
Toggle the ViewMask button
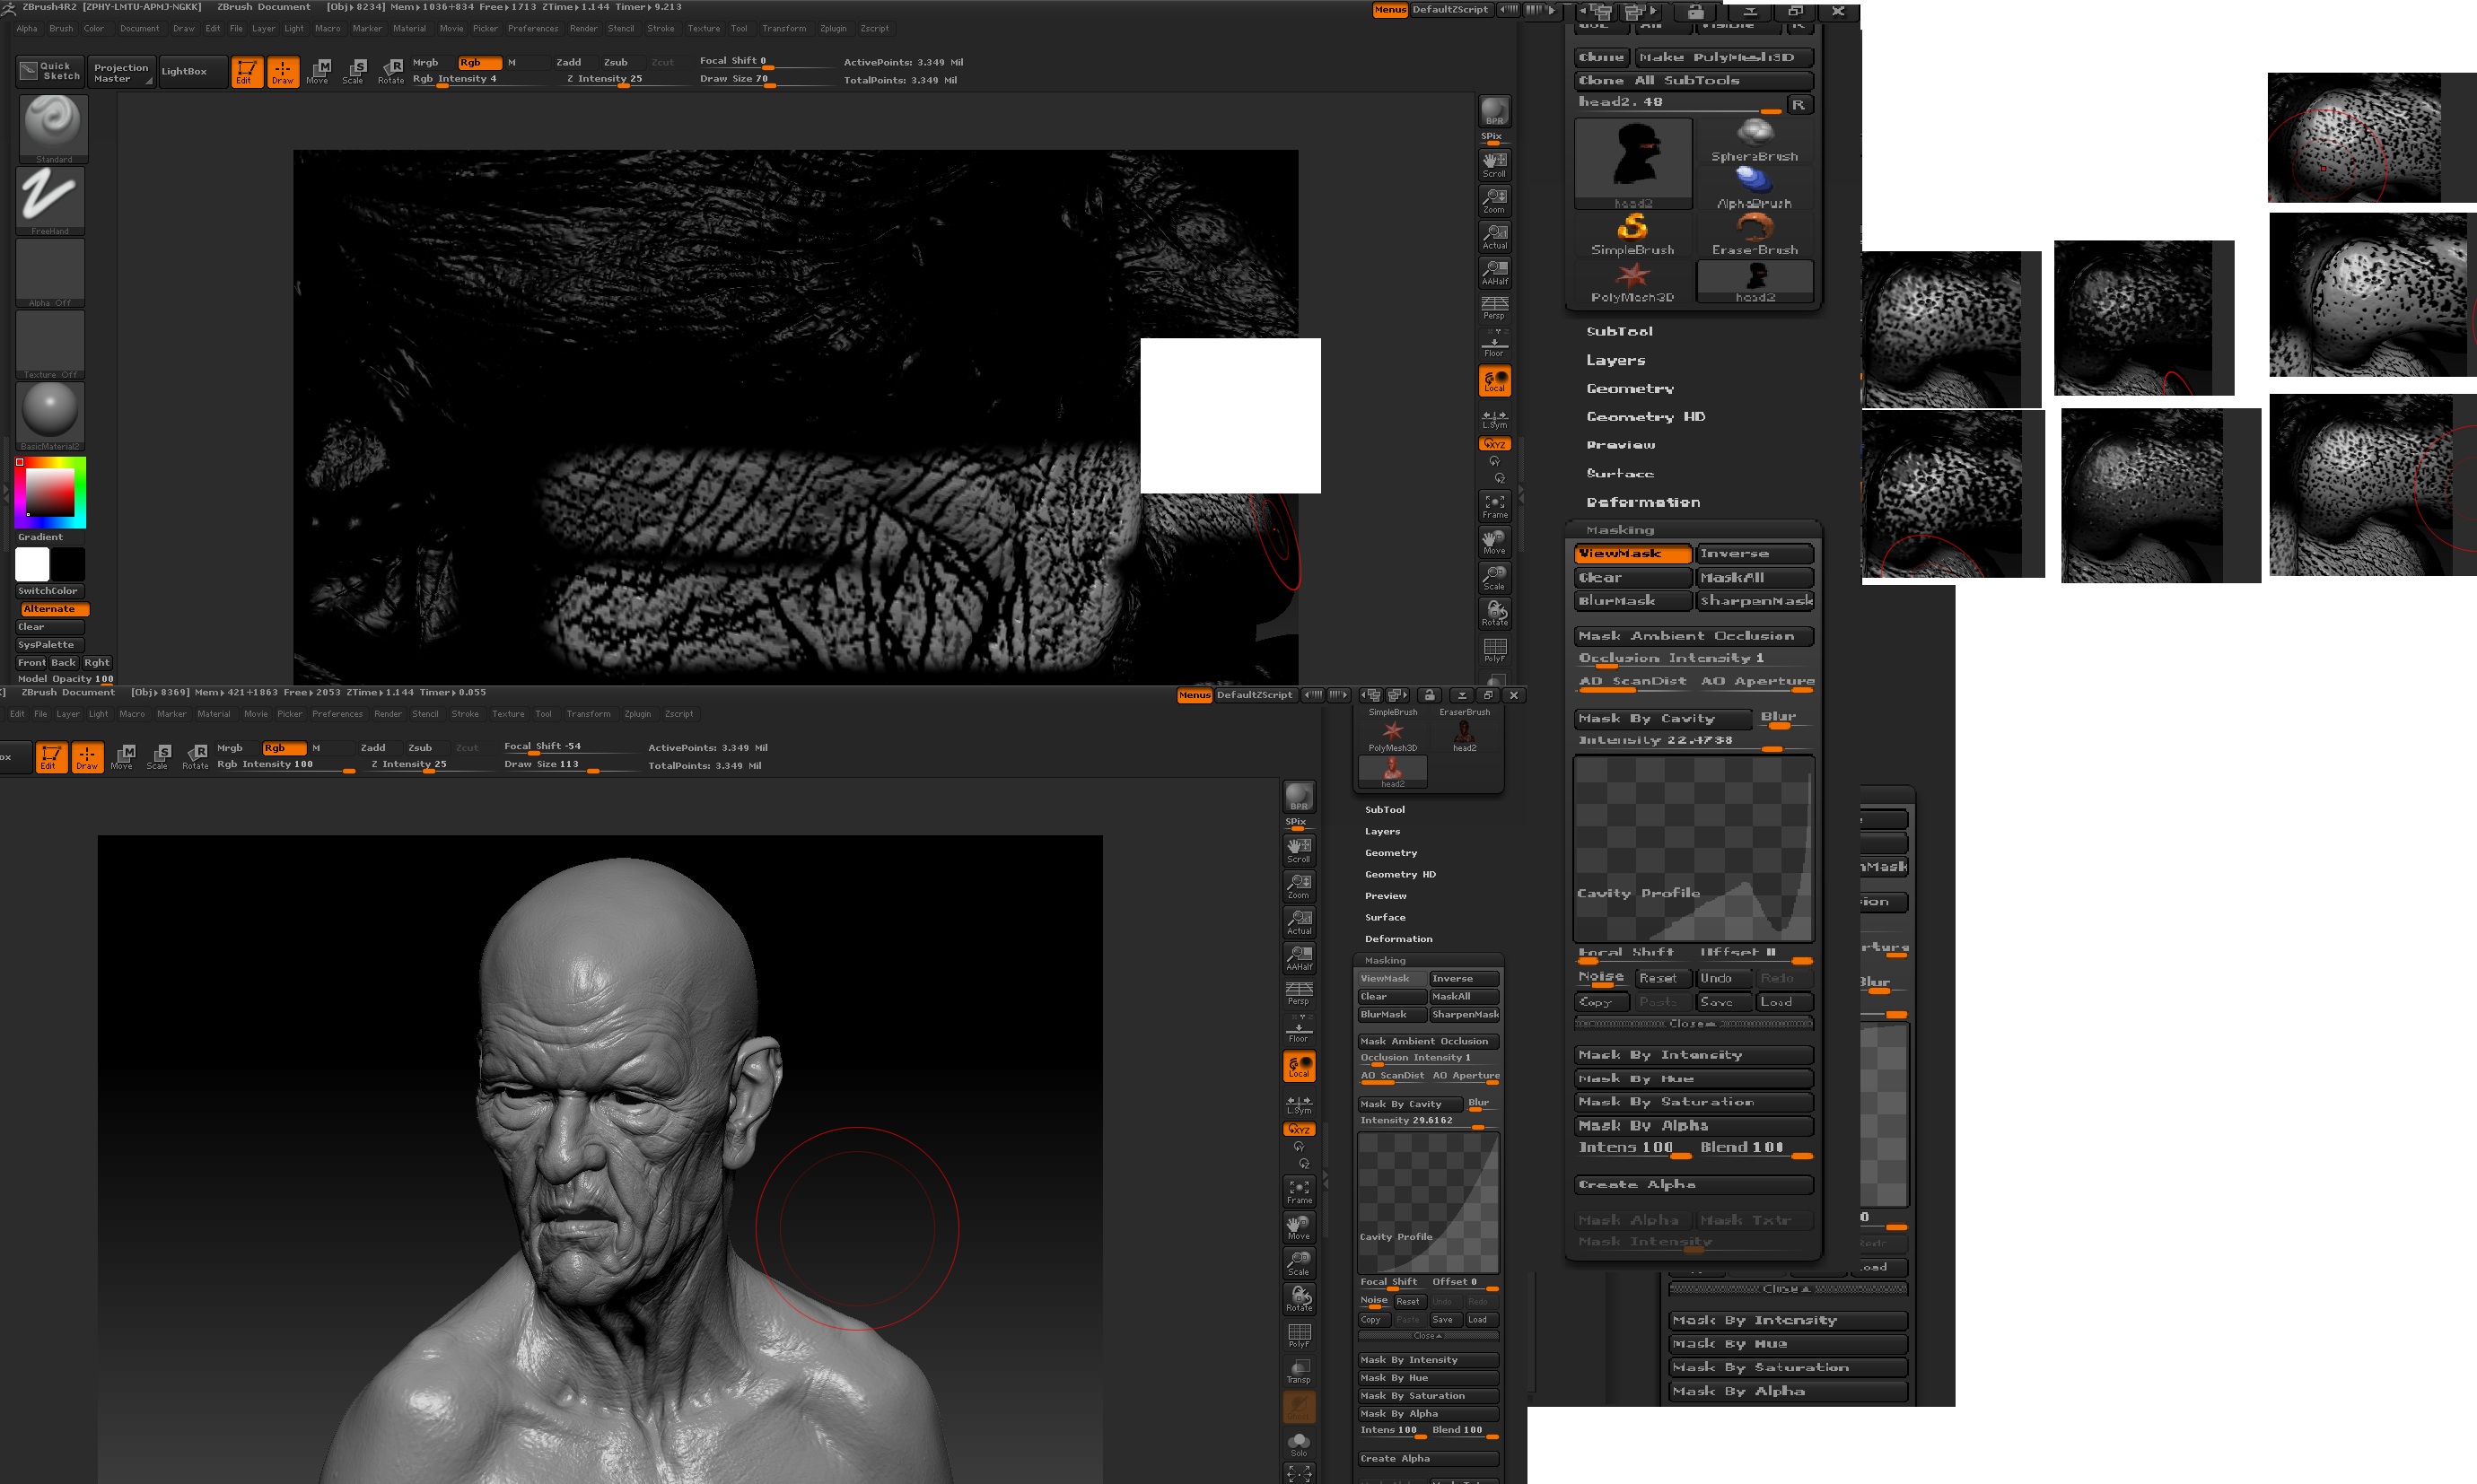(x=1632, y=553)
